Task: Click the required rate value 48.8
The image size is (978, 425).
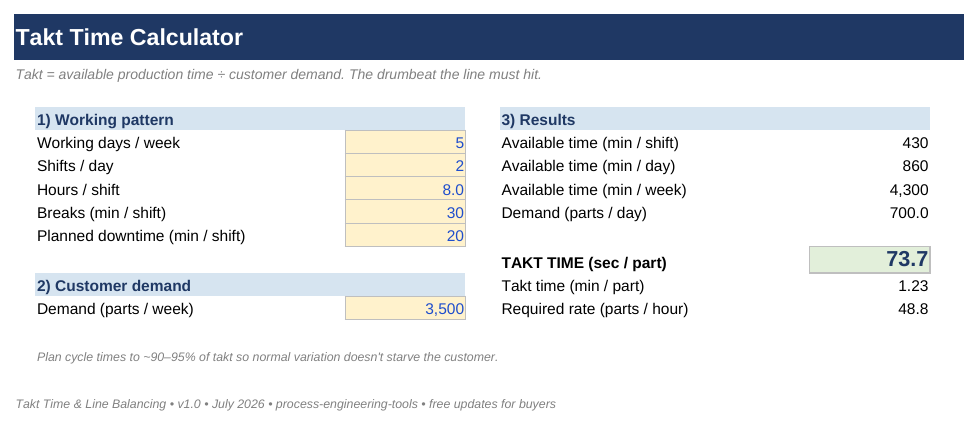Action: [x=914, y=309]
